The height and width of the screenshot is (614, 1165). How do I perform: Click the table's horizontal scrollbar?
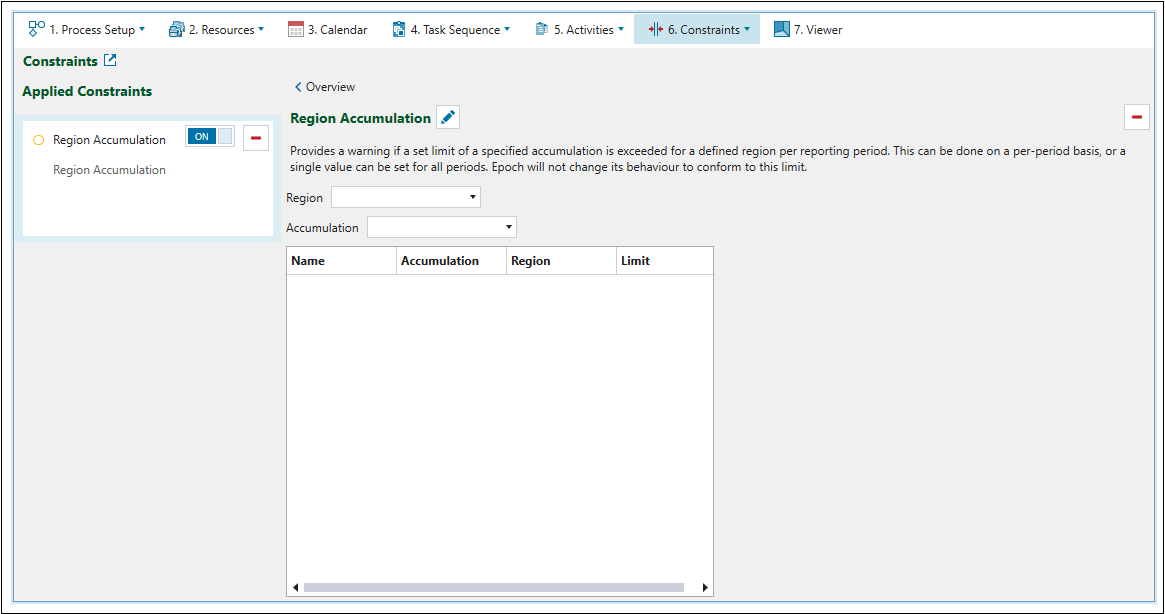click(x=493, y=588)
